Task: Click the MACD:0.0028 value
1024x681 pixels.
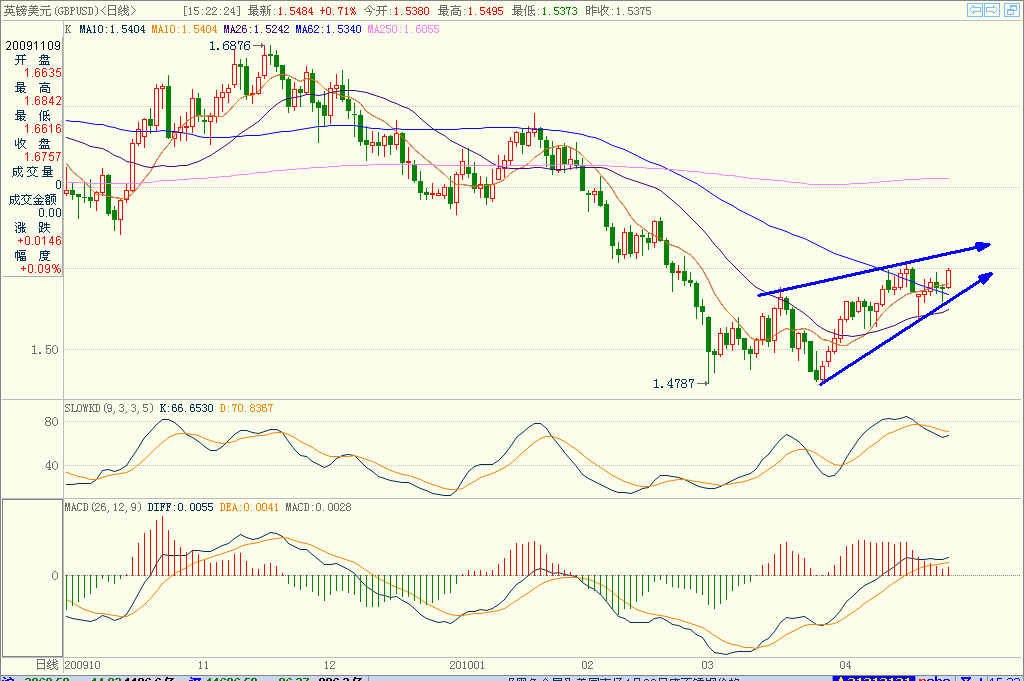Action: point(318,507)
